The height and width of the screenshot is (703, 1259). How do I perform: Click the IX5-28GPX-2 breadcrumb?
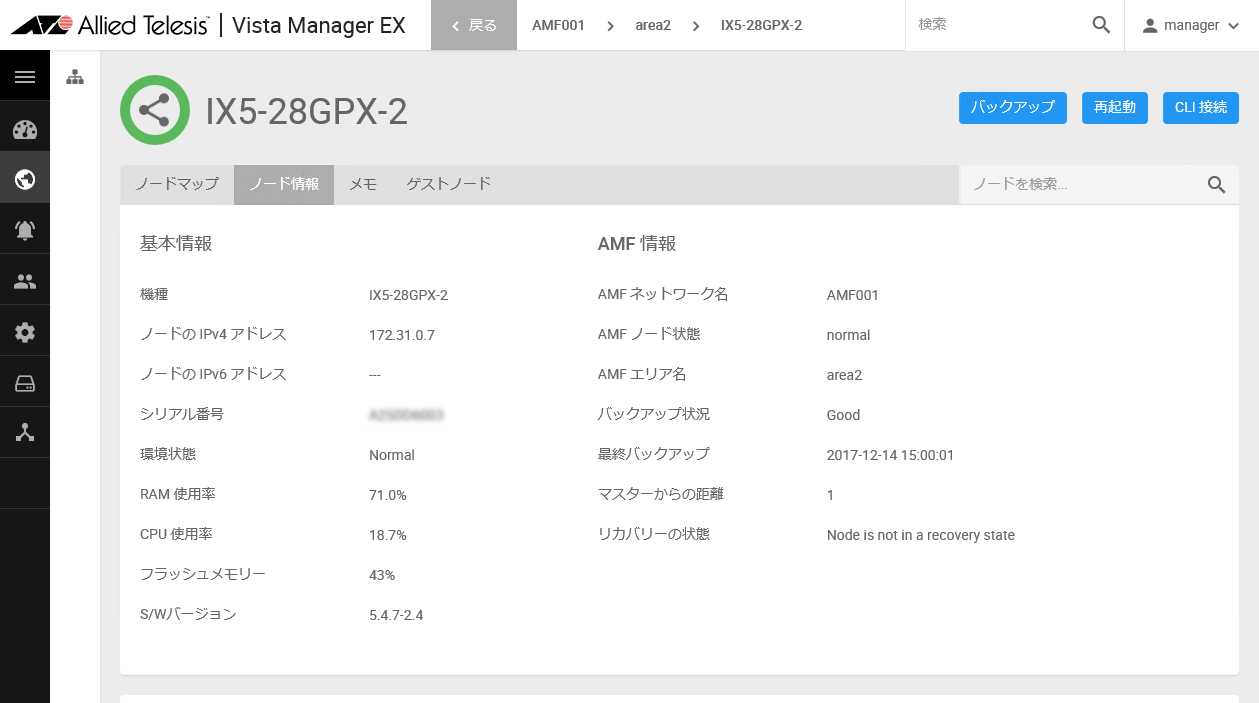(x=761, y=25)
